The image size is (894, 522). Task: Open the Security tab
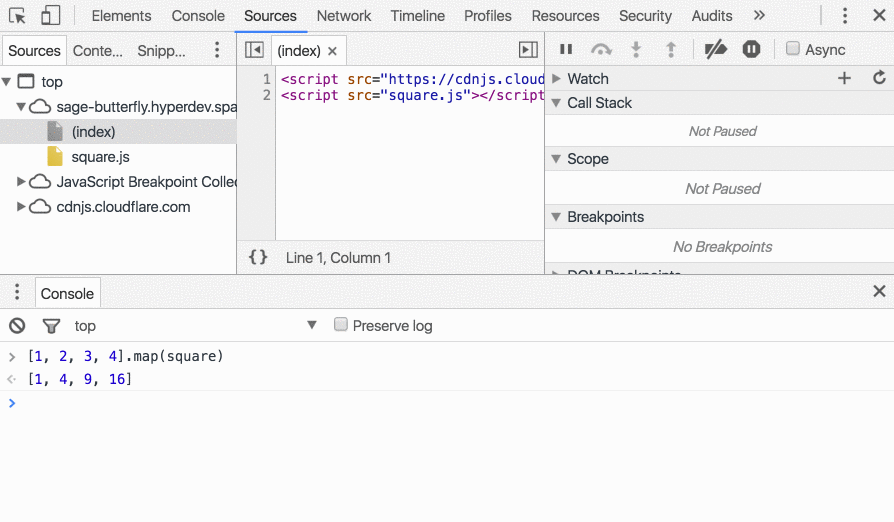point(645,16)
